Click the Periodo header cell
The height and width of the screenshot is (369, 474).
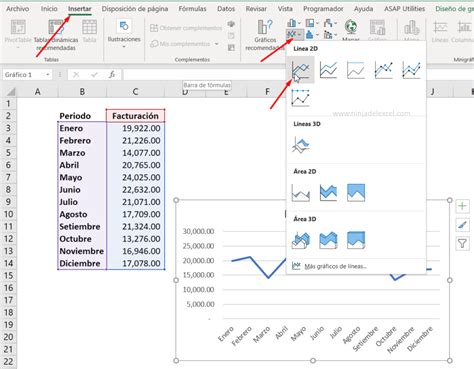click(82, 116)
